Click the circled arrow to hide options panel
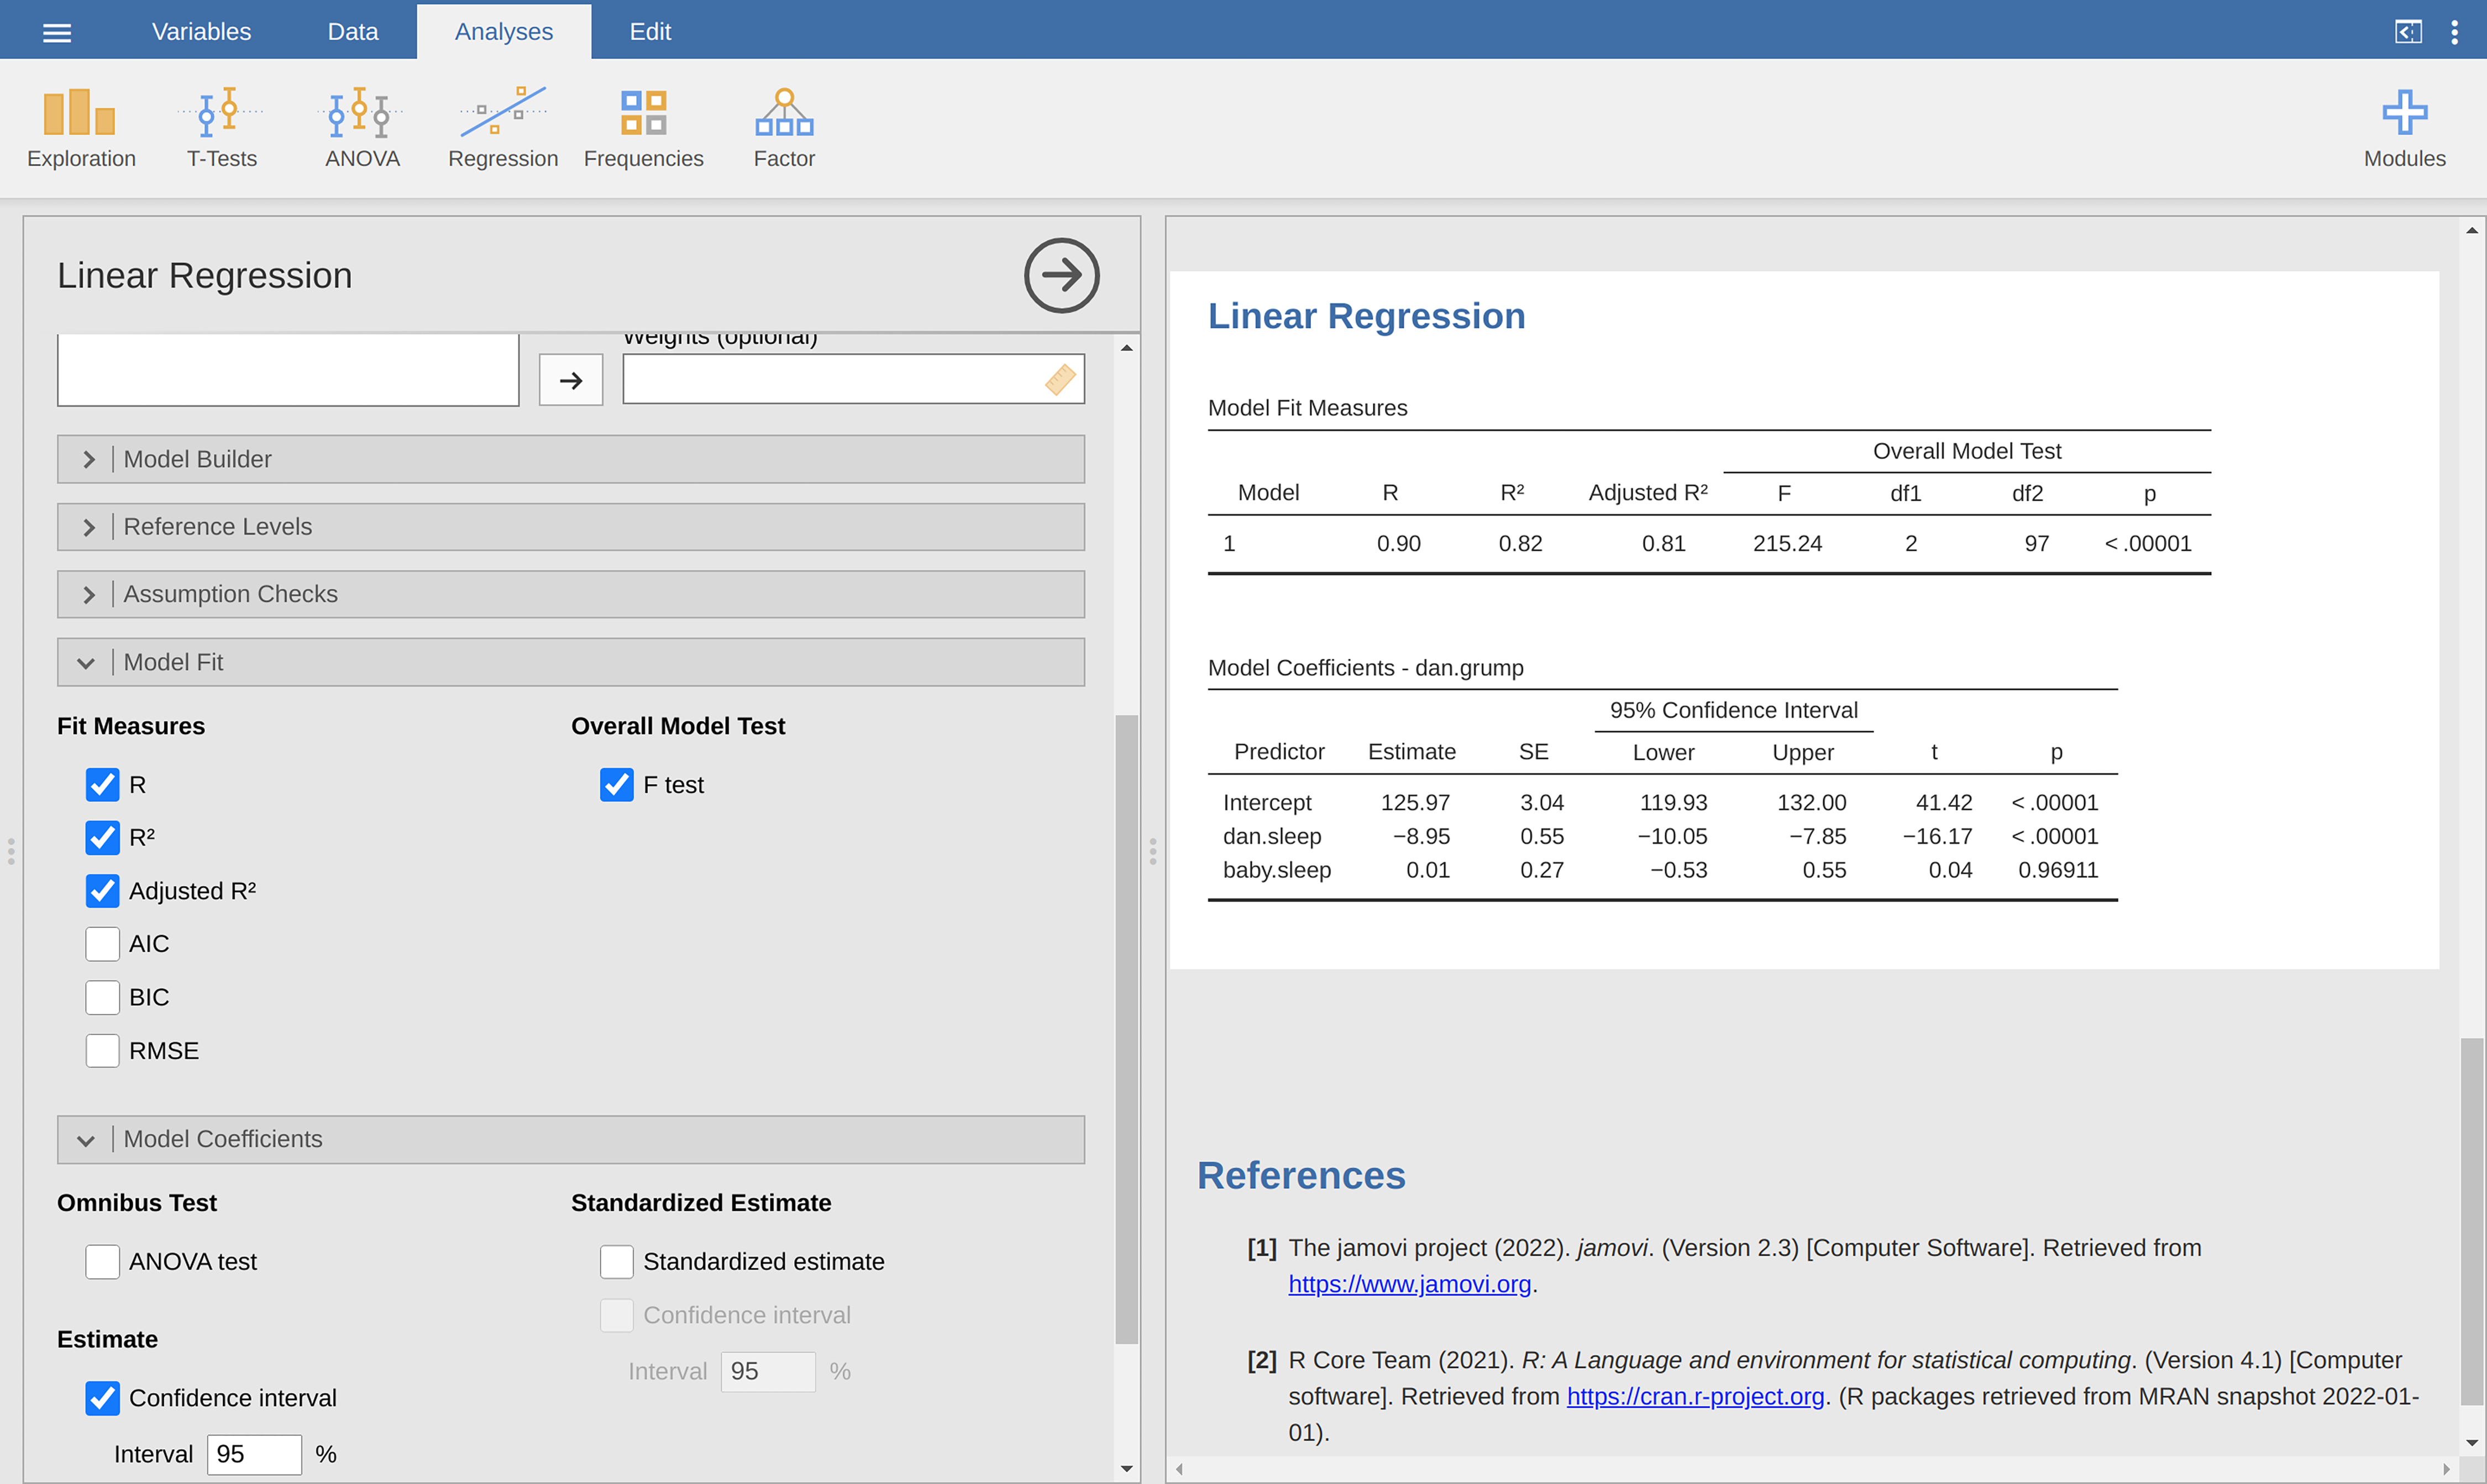Screen dimensions: 2487x1484 [x=1061, y=275]
